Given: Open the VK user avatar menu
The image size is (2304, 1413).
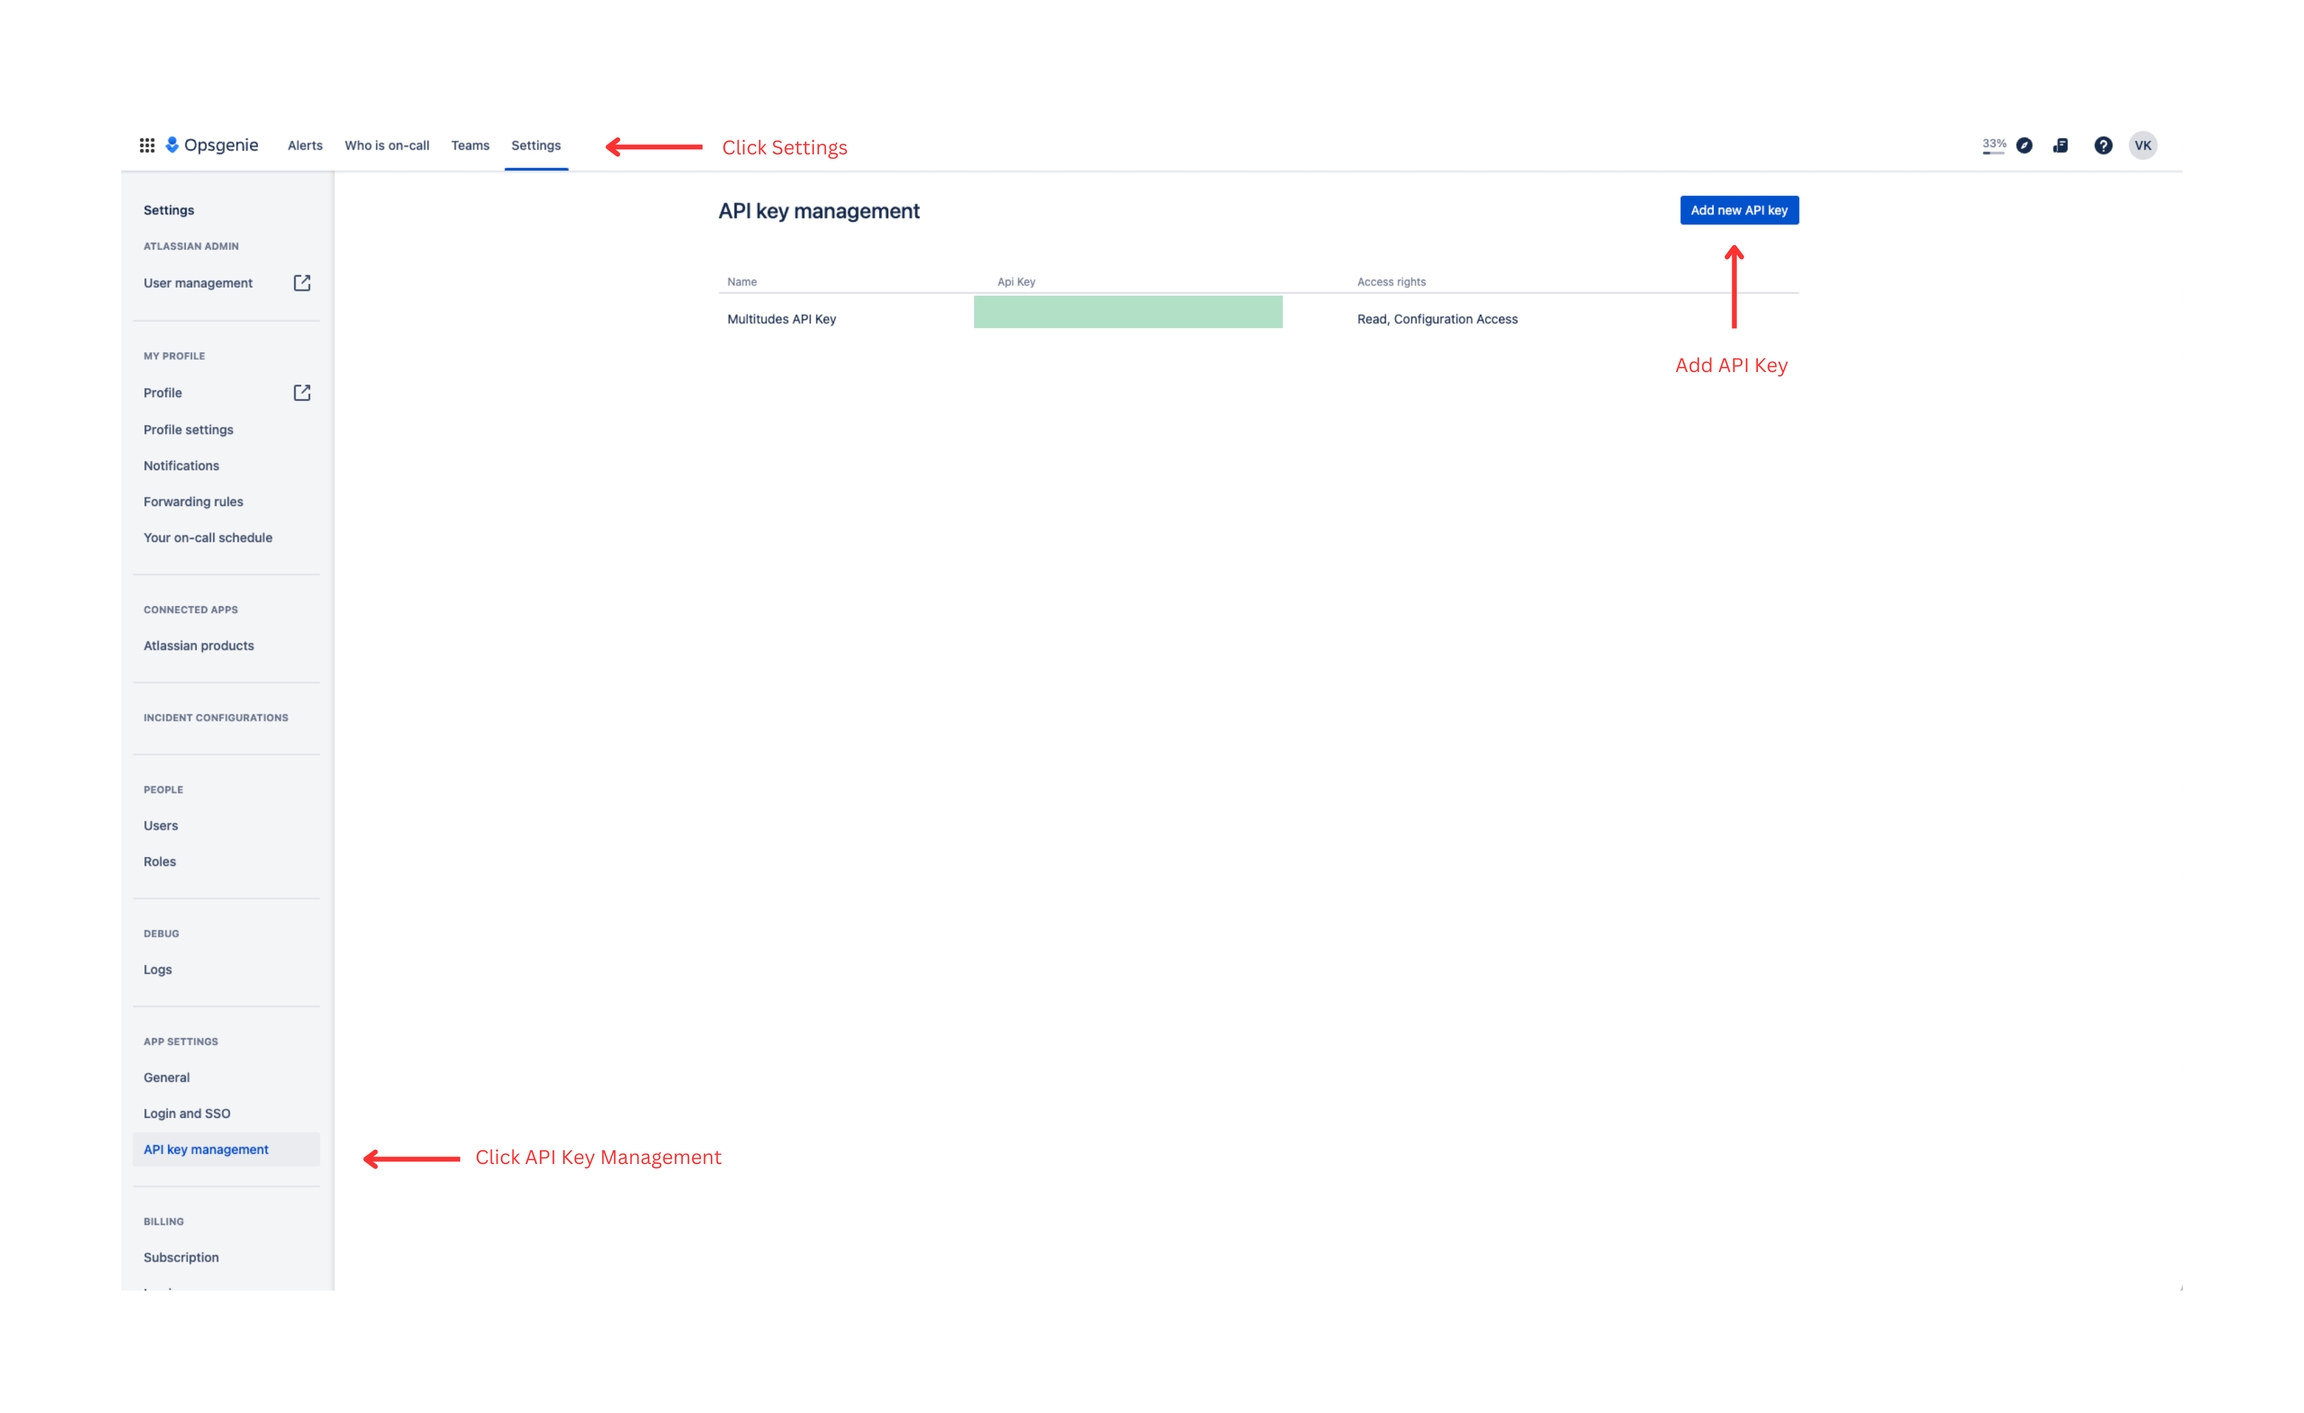Looking at the screenshot, I should click(2142, 145).
